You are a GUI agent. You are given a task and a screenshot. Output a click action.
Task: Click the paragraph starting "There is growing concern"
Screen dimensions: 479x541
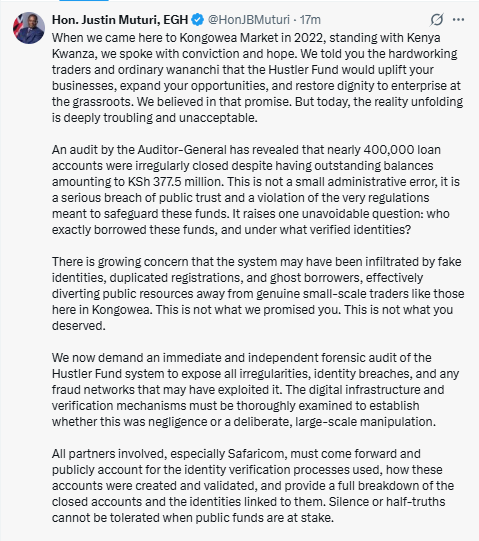(258, 294)
